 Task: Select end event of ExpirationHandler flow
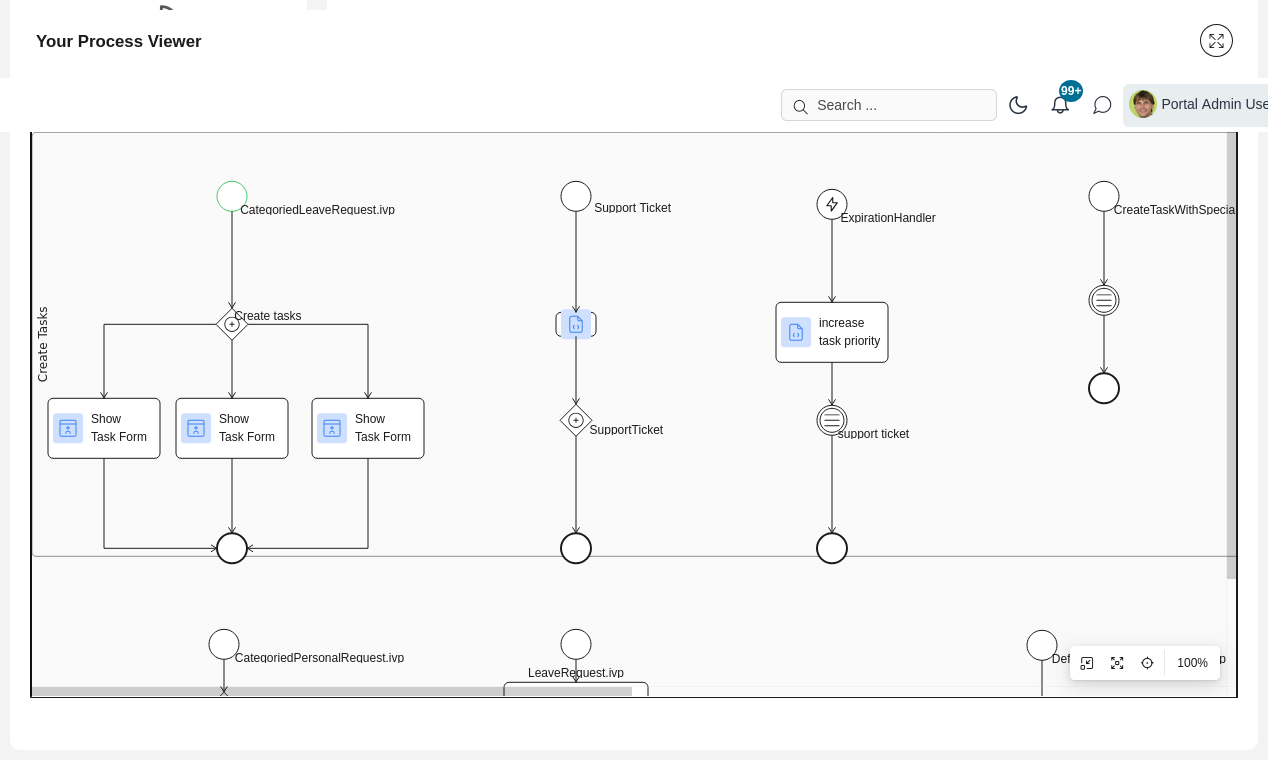pos(832,548)
